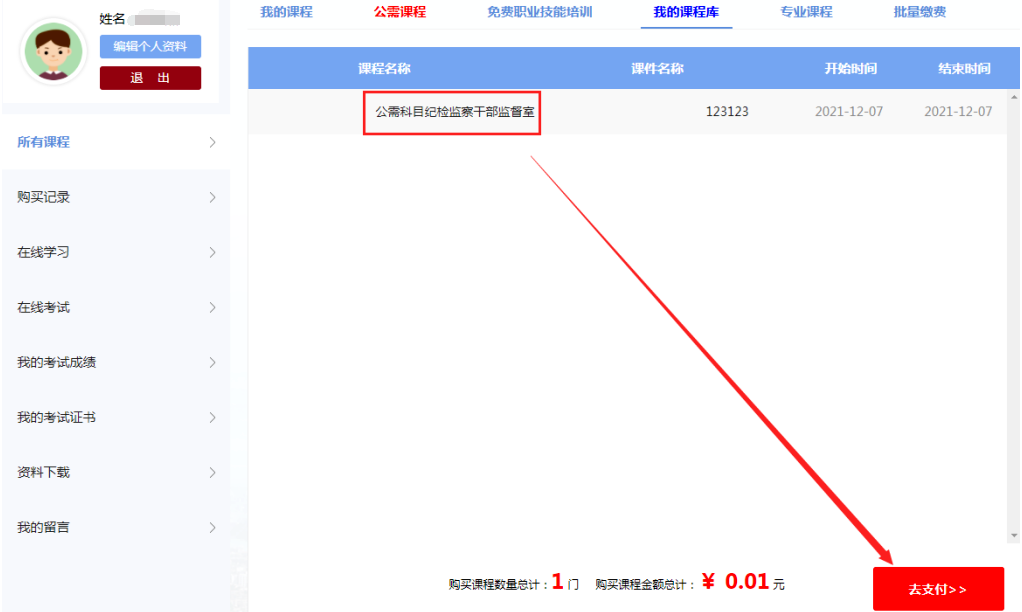1022x612 pixels.
Task: Go to 批量缴费 tab
Action: pyautogui.click(x=919, y=12)
